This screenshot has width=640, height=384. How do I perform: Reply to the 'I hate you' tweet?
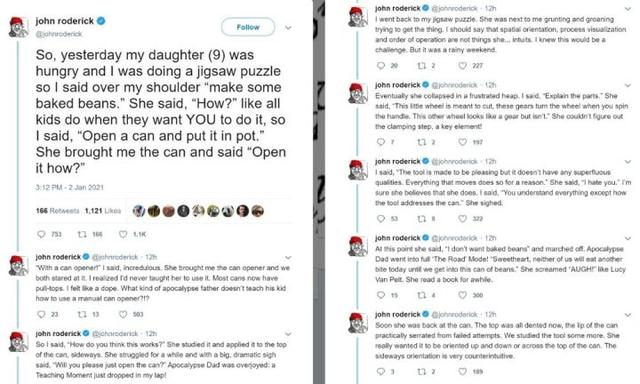point(381,219)
